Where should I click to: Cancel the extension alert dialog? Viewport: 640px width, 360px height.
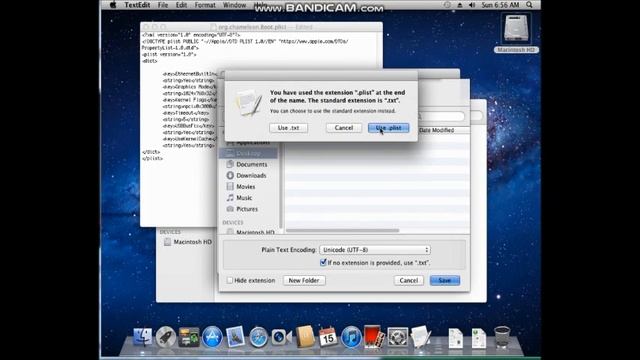pyautogui.click(x=344, y=128)
